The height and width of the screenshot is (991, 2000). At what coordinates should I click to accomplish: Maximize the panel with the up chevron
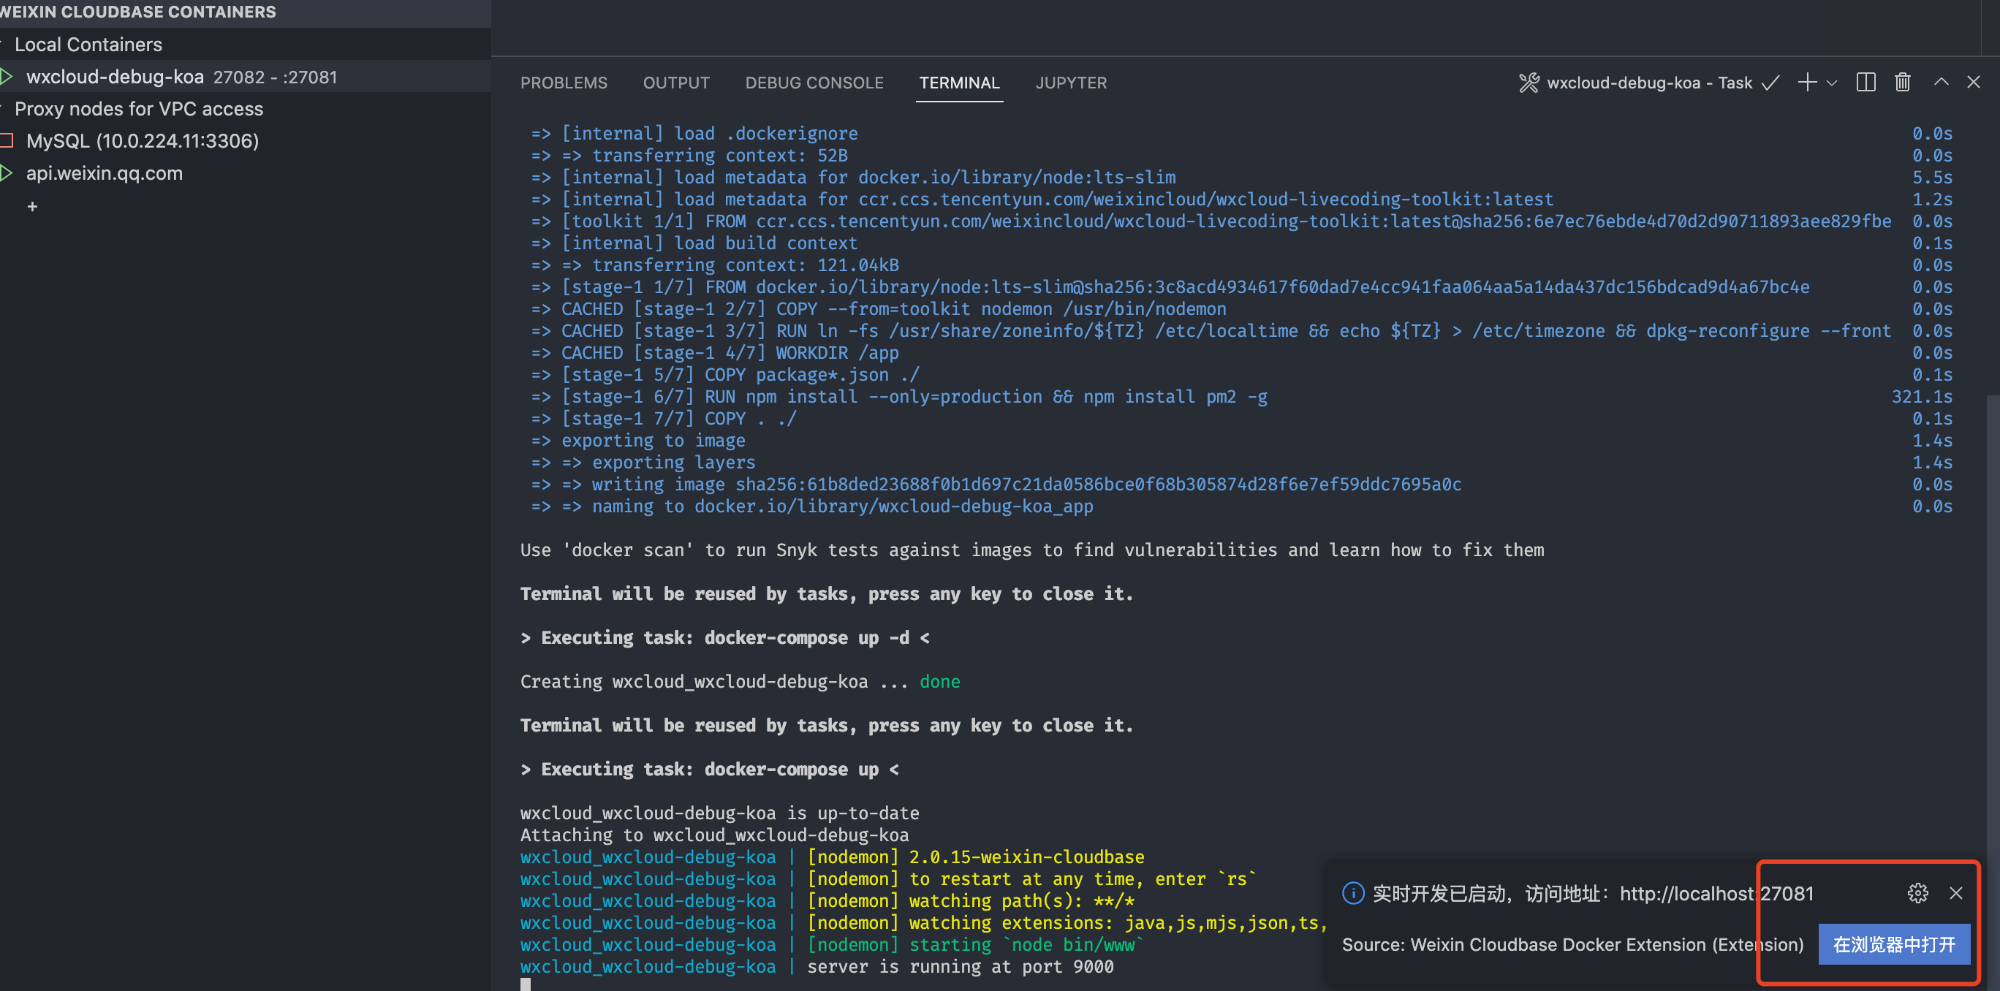[x=1941, y=83]
